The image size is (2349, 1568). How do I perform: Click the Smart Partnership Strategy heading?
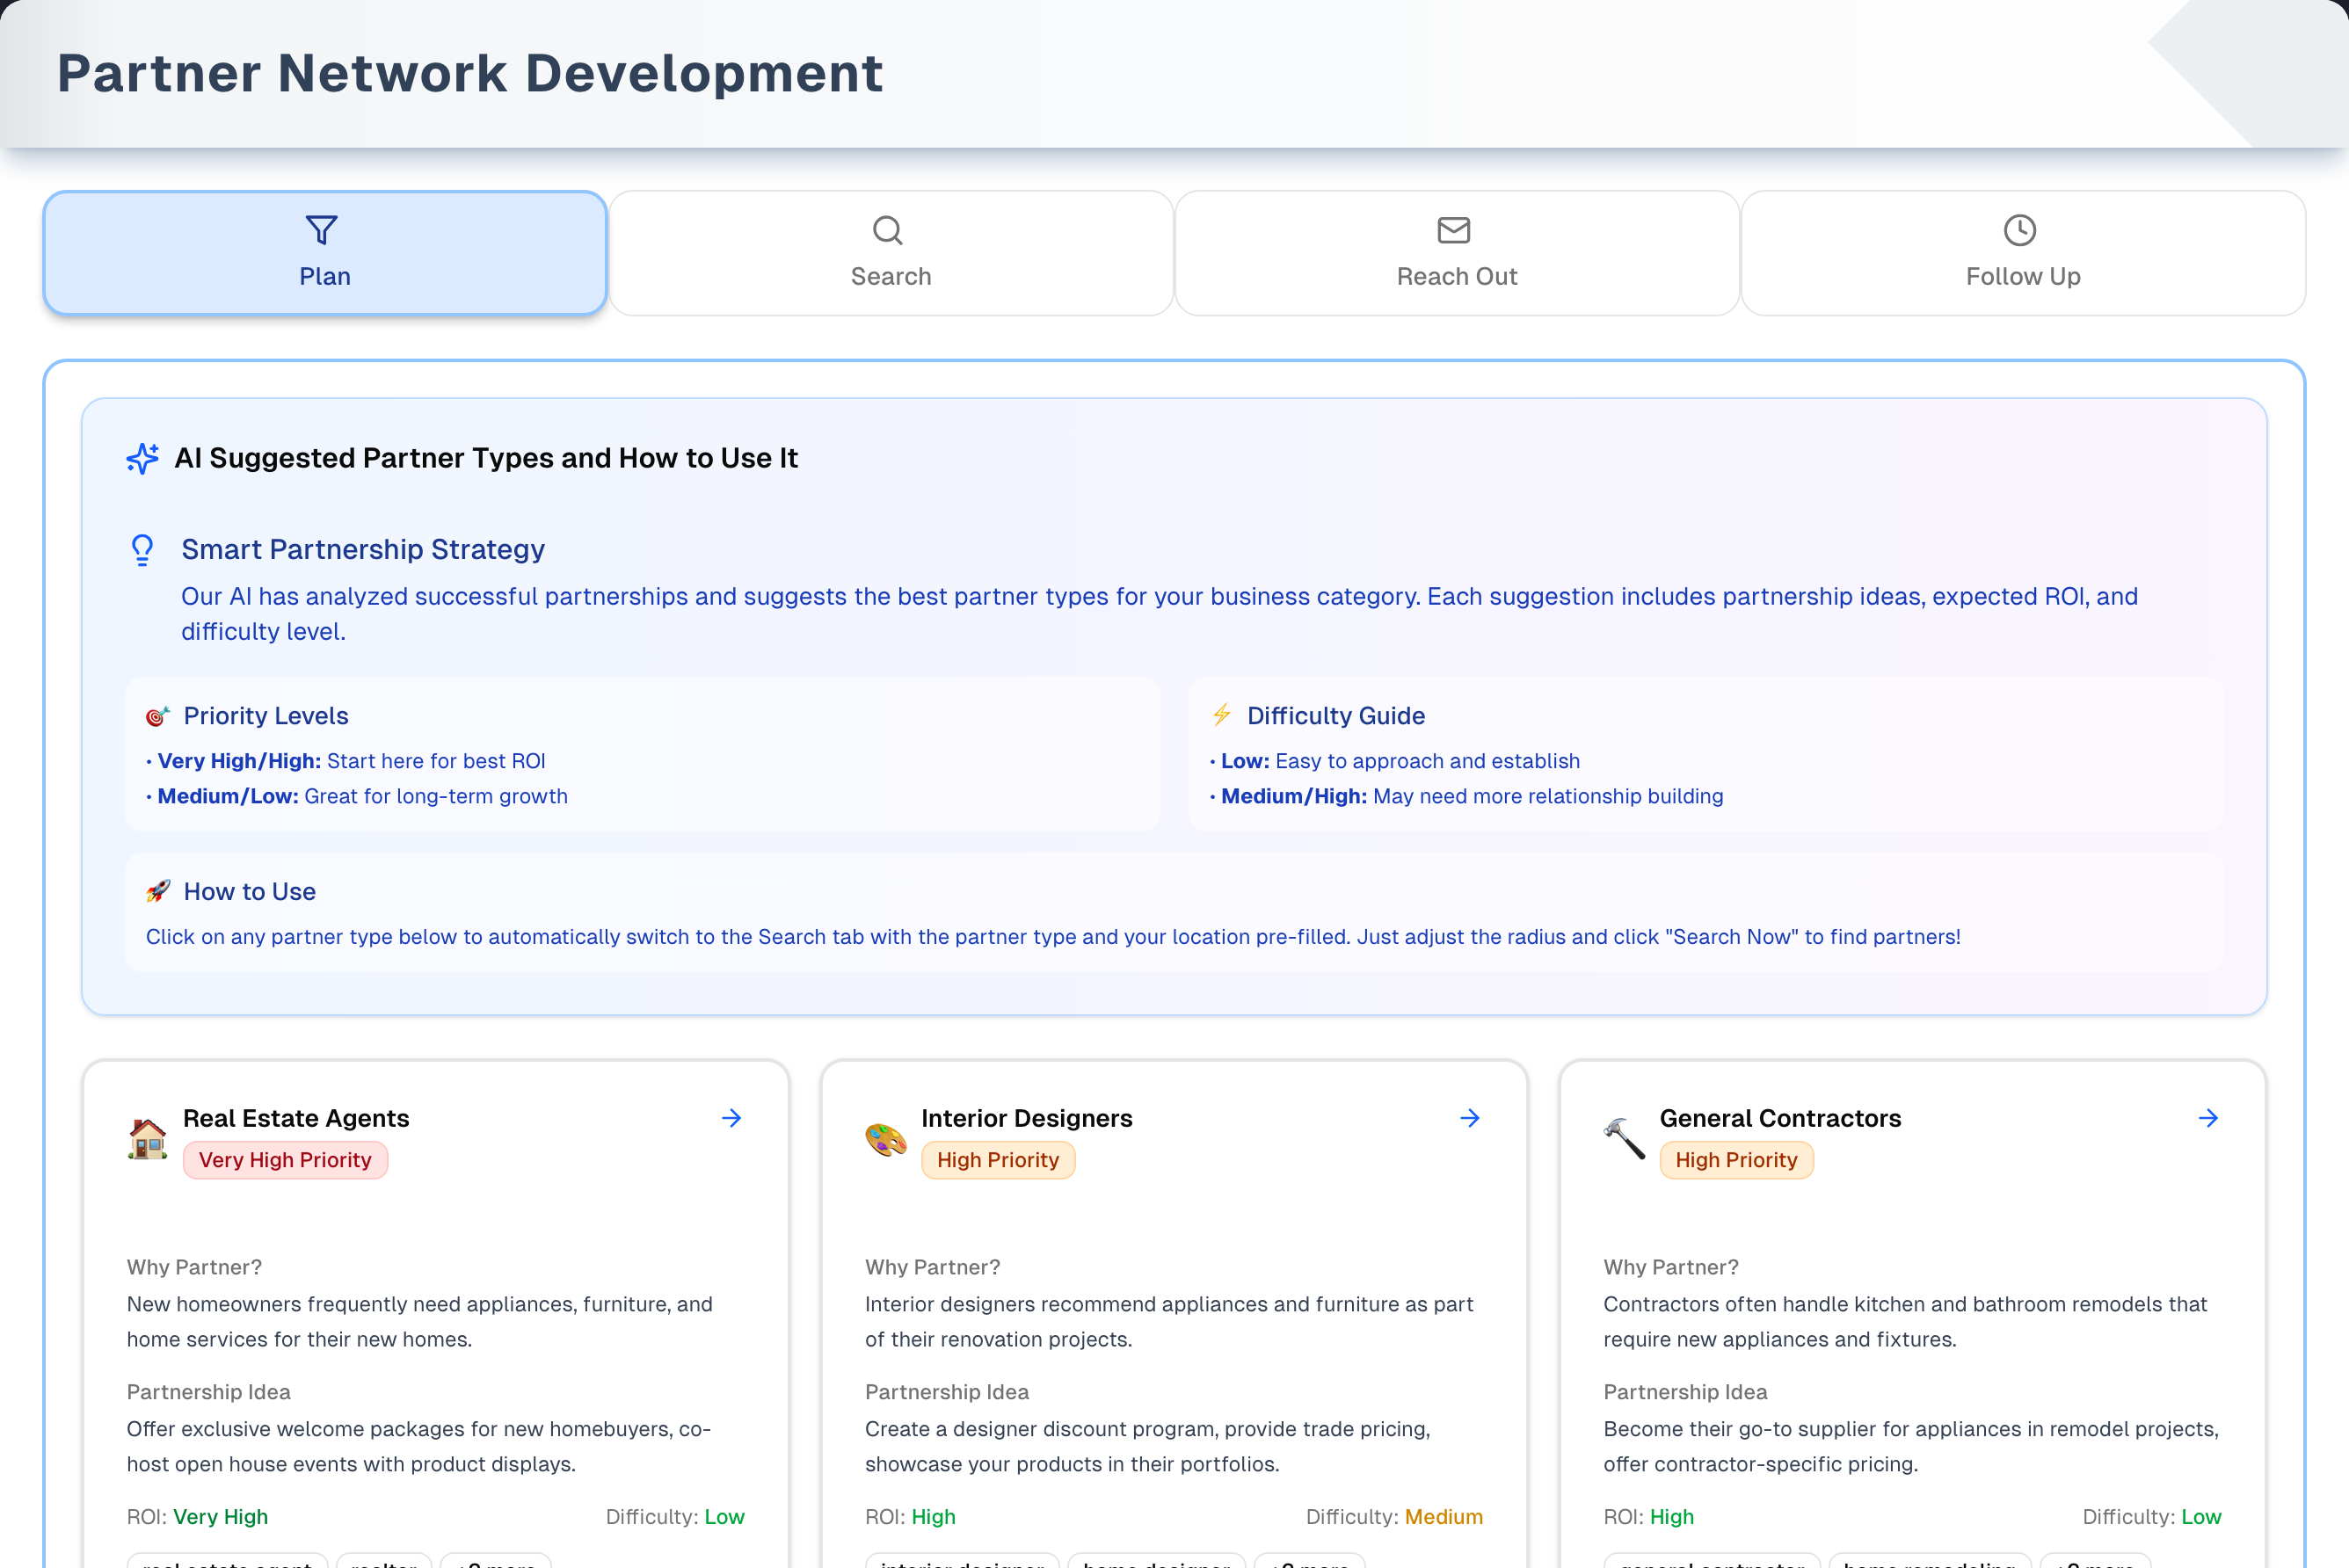click(x=363, y=550)
